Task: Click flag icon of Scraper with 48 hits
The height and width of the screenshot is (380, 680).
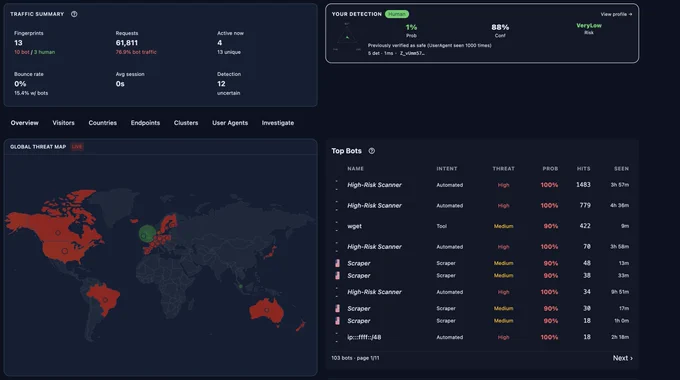Action: pos(337,263)
